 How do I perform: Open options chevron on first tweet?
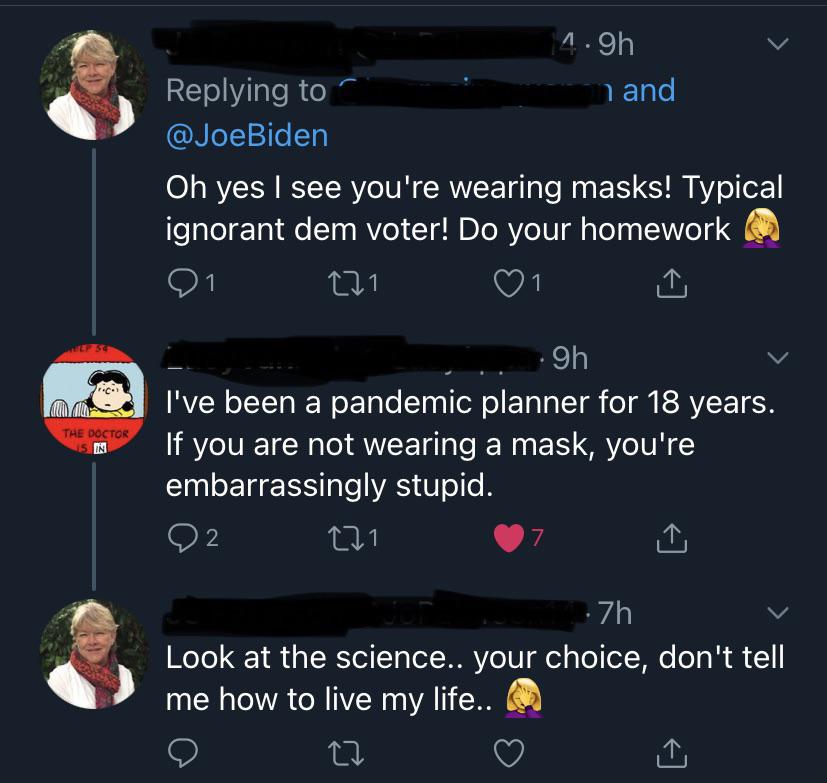778,45
